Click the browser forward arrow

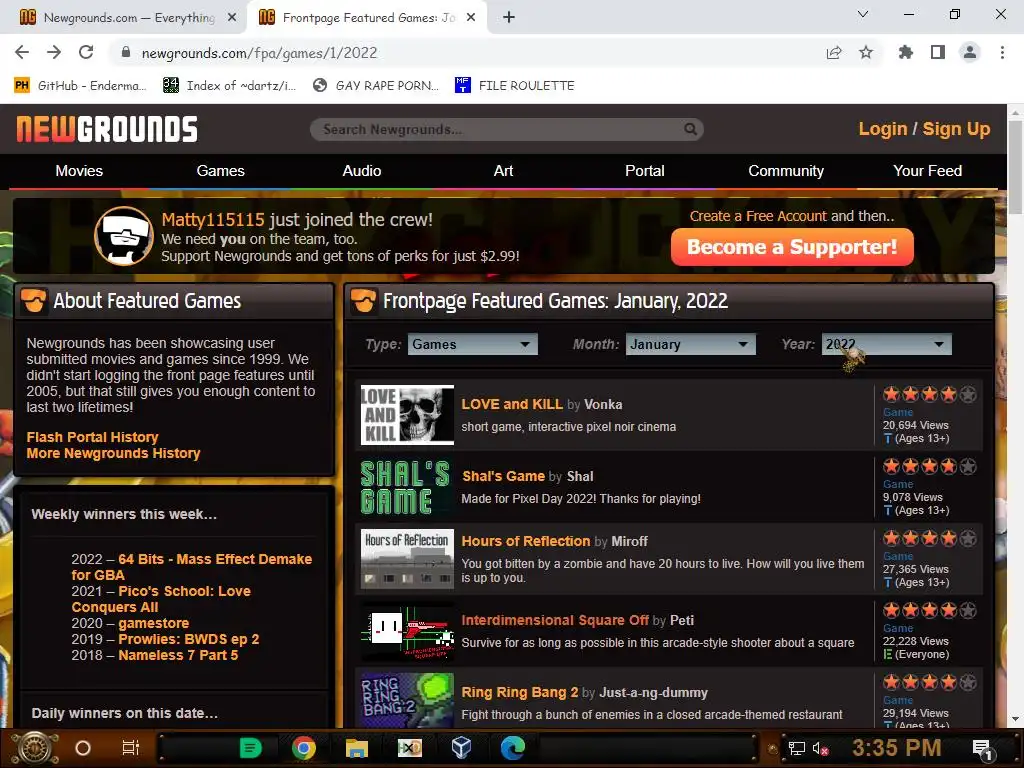click(x=54, y=52)
